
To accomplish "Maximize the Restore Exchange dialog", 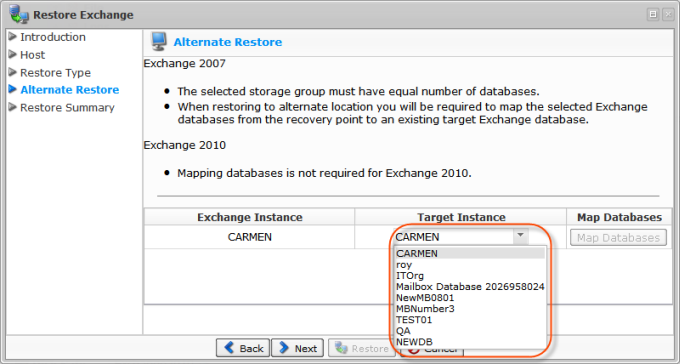I will tap(653, 14).
